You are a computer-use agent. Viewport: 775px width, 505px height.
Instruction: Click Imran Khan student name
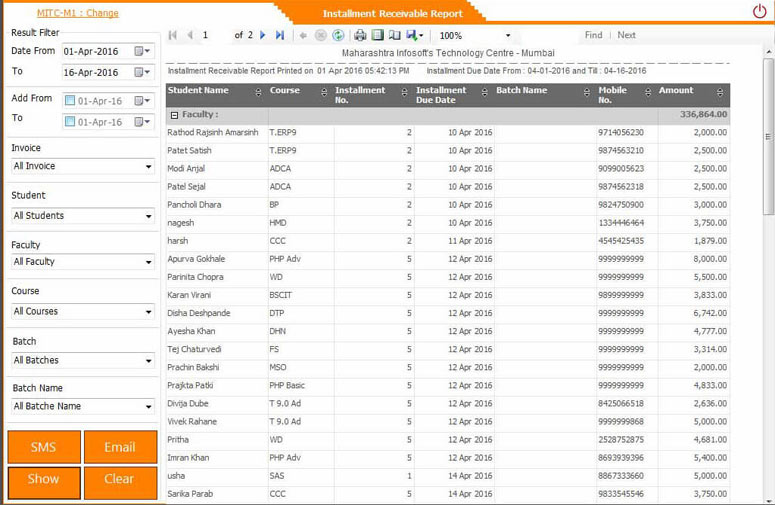coord(188,458)
